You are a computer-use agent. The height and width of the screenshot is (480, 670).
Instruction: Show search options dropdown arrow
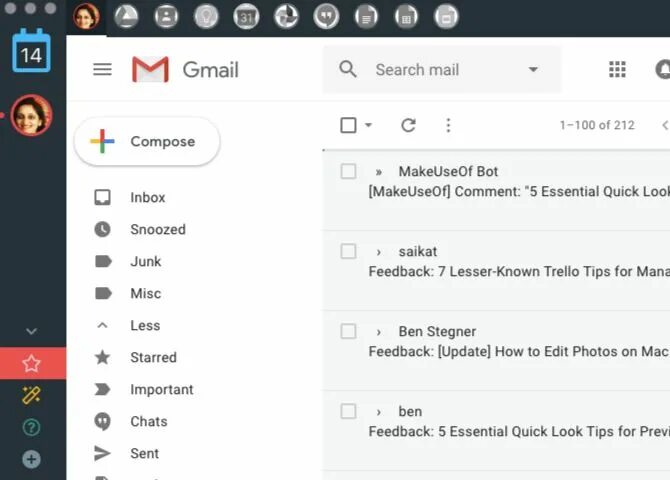pyautogui.click(x=533, y=69)
